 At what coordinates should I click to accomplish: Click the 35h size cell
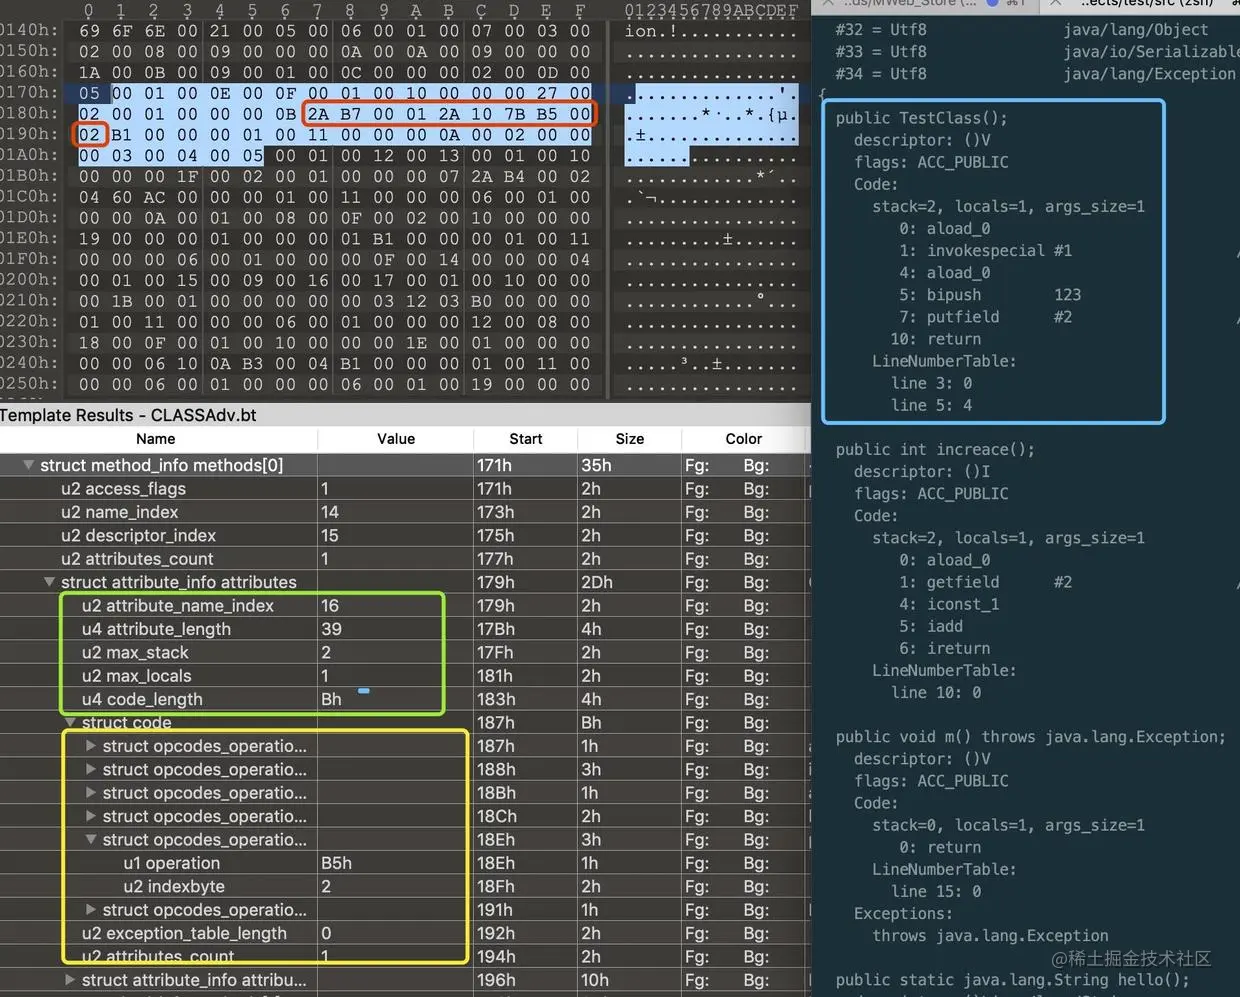click(x=630, y=465)
